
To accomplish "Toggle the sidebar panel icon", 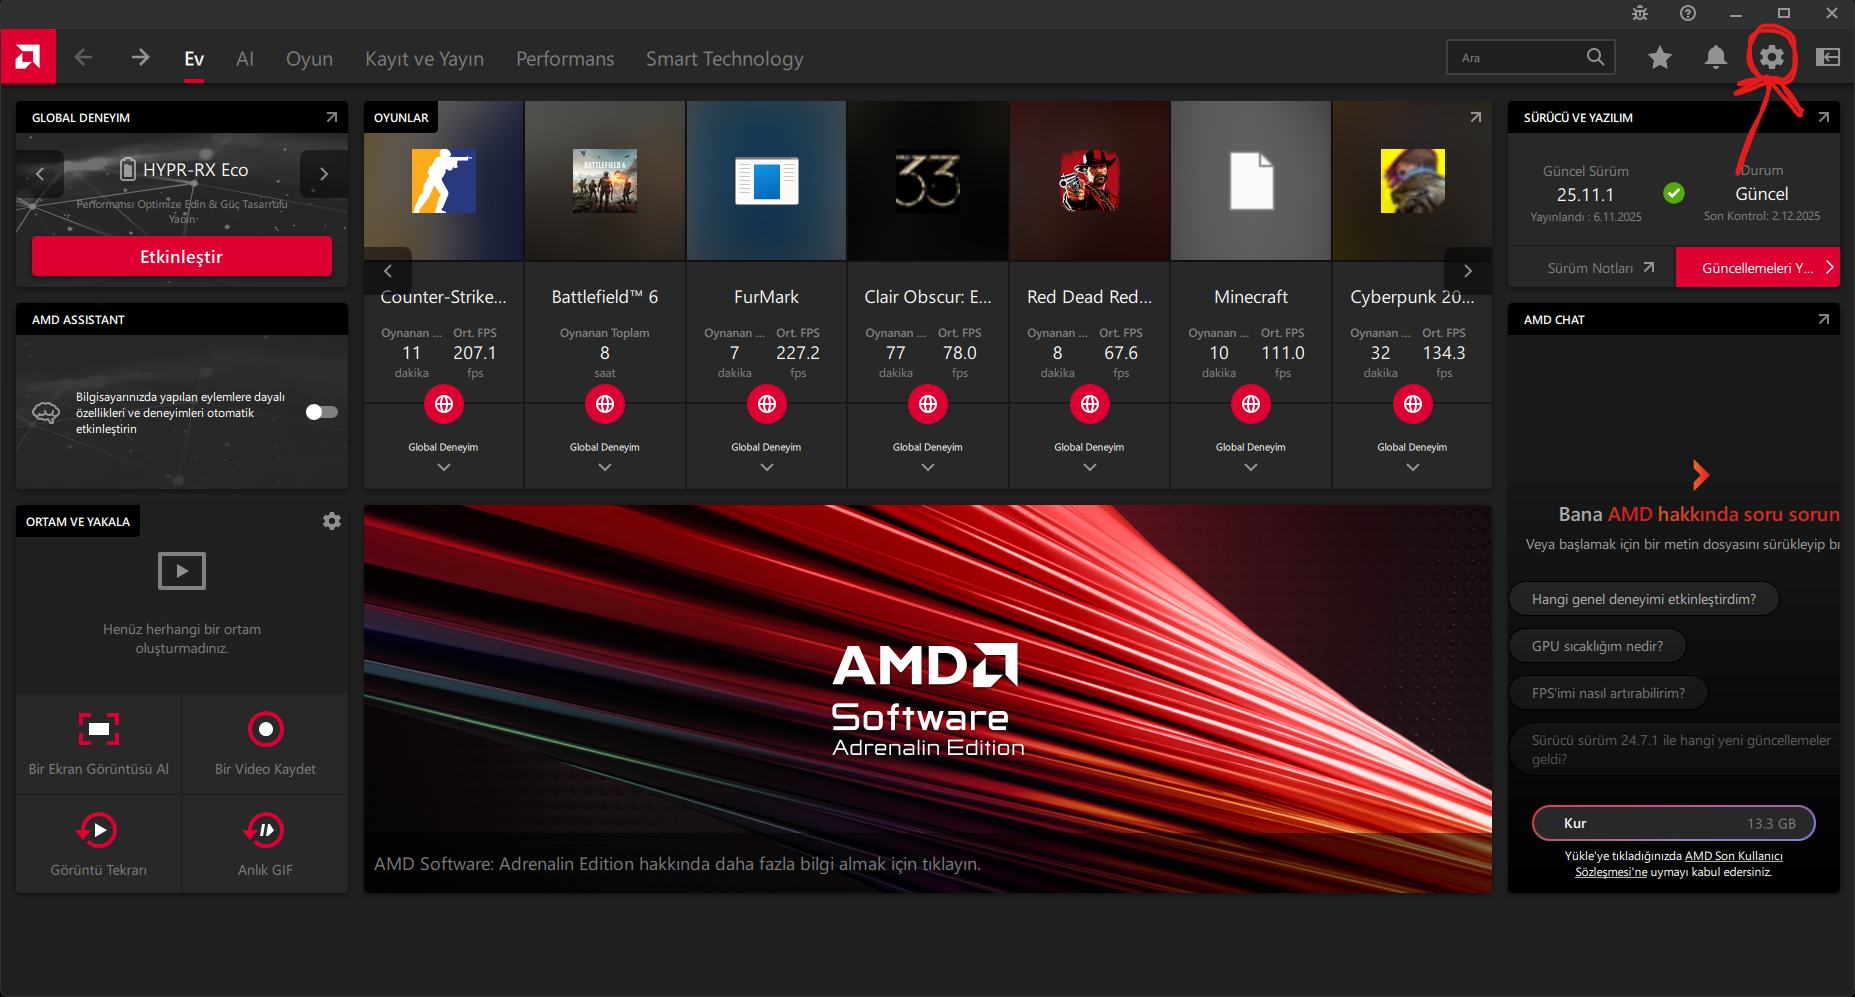I will coord(1828,57).
